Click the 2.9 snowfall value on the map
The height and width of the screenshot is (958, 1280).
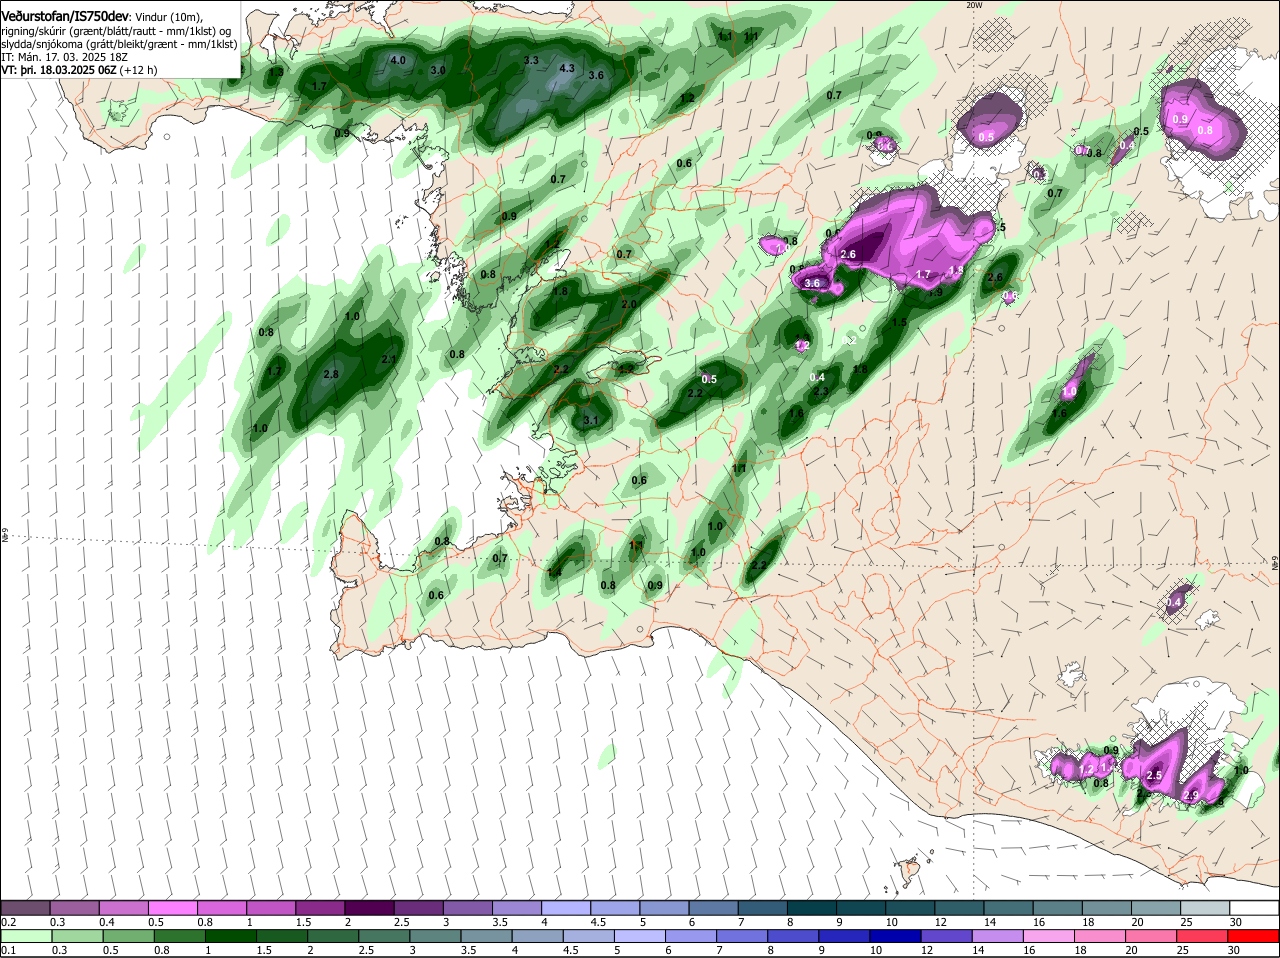pyautogui.click(x=1191, y=796)
